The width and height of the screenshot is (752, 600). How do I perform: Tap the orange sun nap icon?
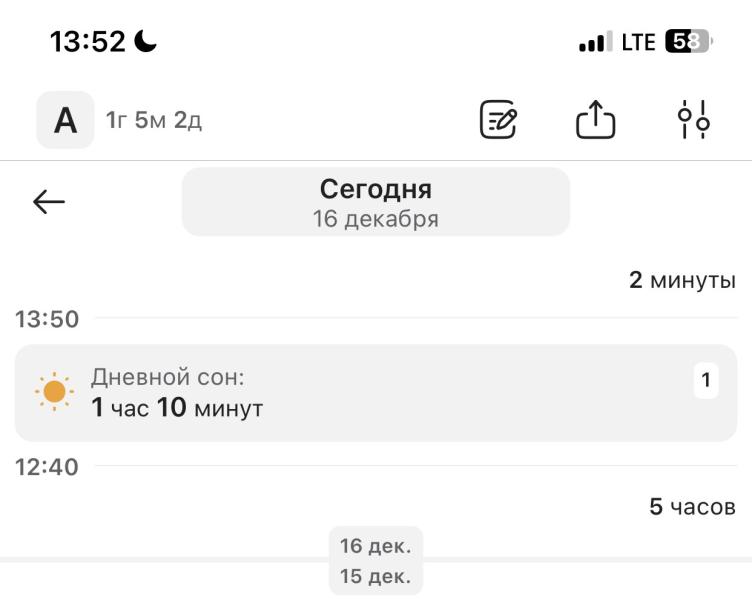coord(54,392)
